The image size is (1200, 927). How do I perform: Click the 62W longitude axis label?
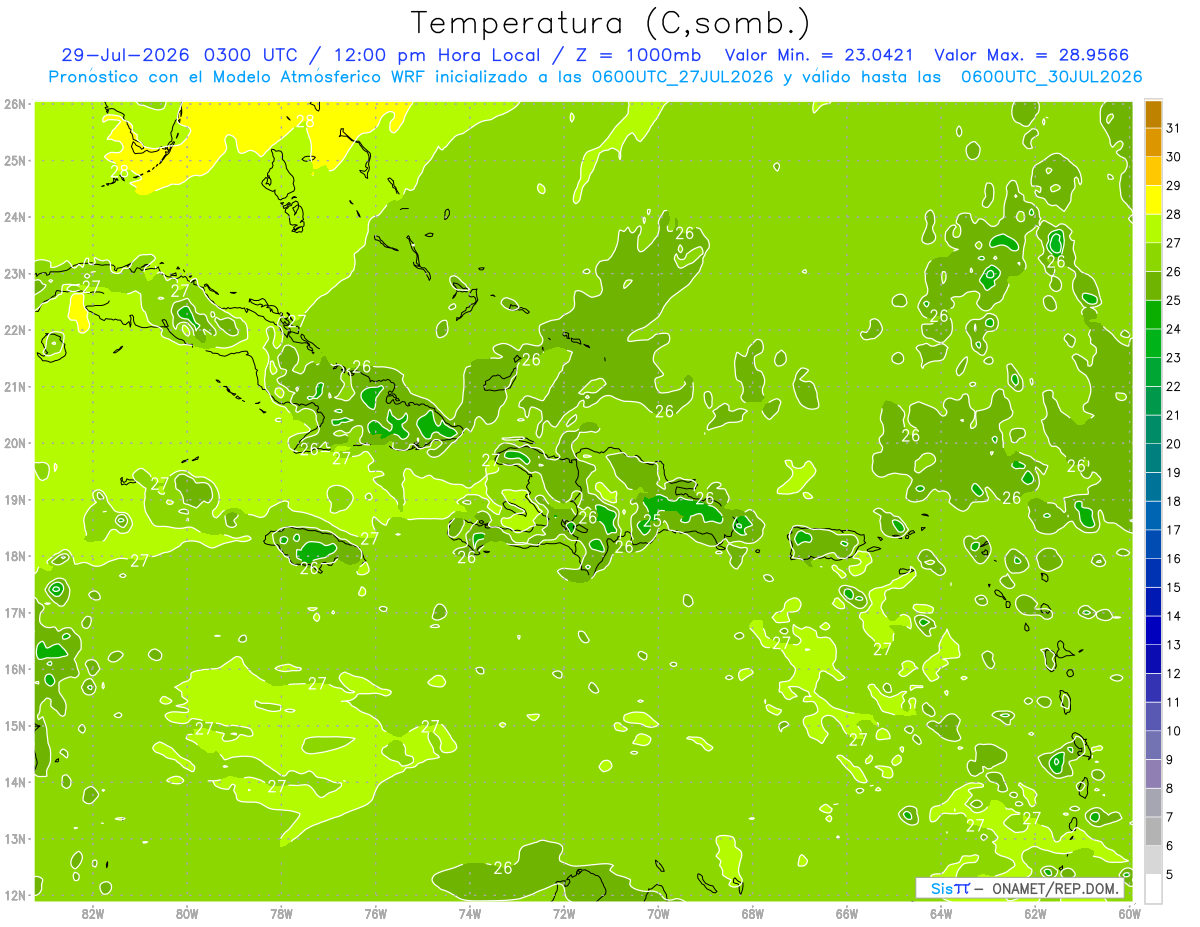pyautogui.click(x=1035, y=913)
